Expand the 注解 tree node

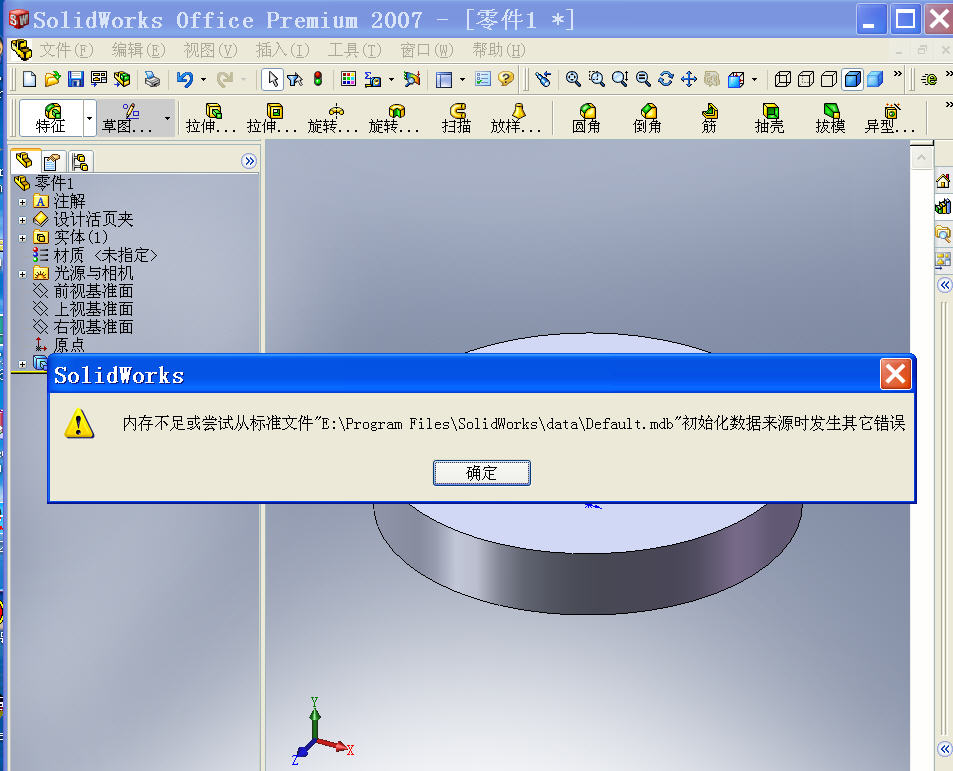click(x=22, y=202)
